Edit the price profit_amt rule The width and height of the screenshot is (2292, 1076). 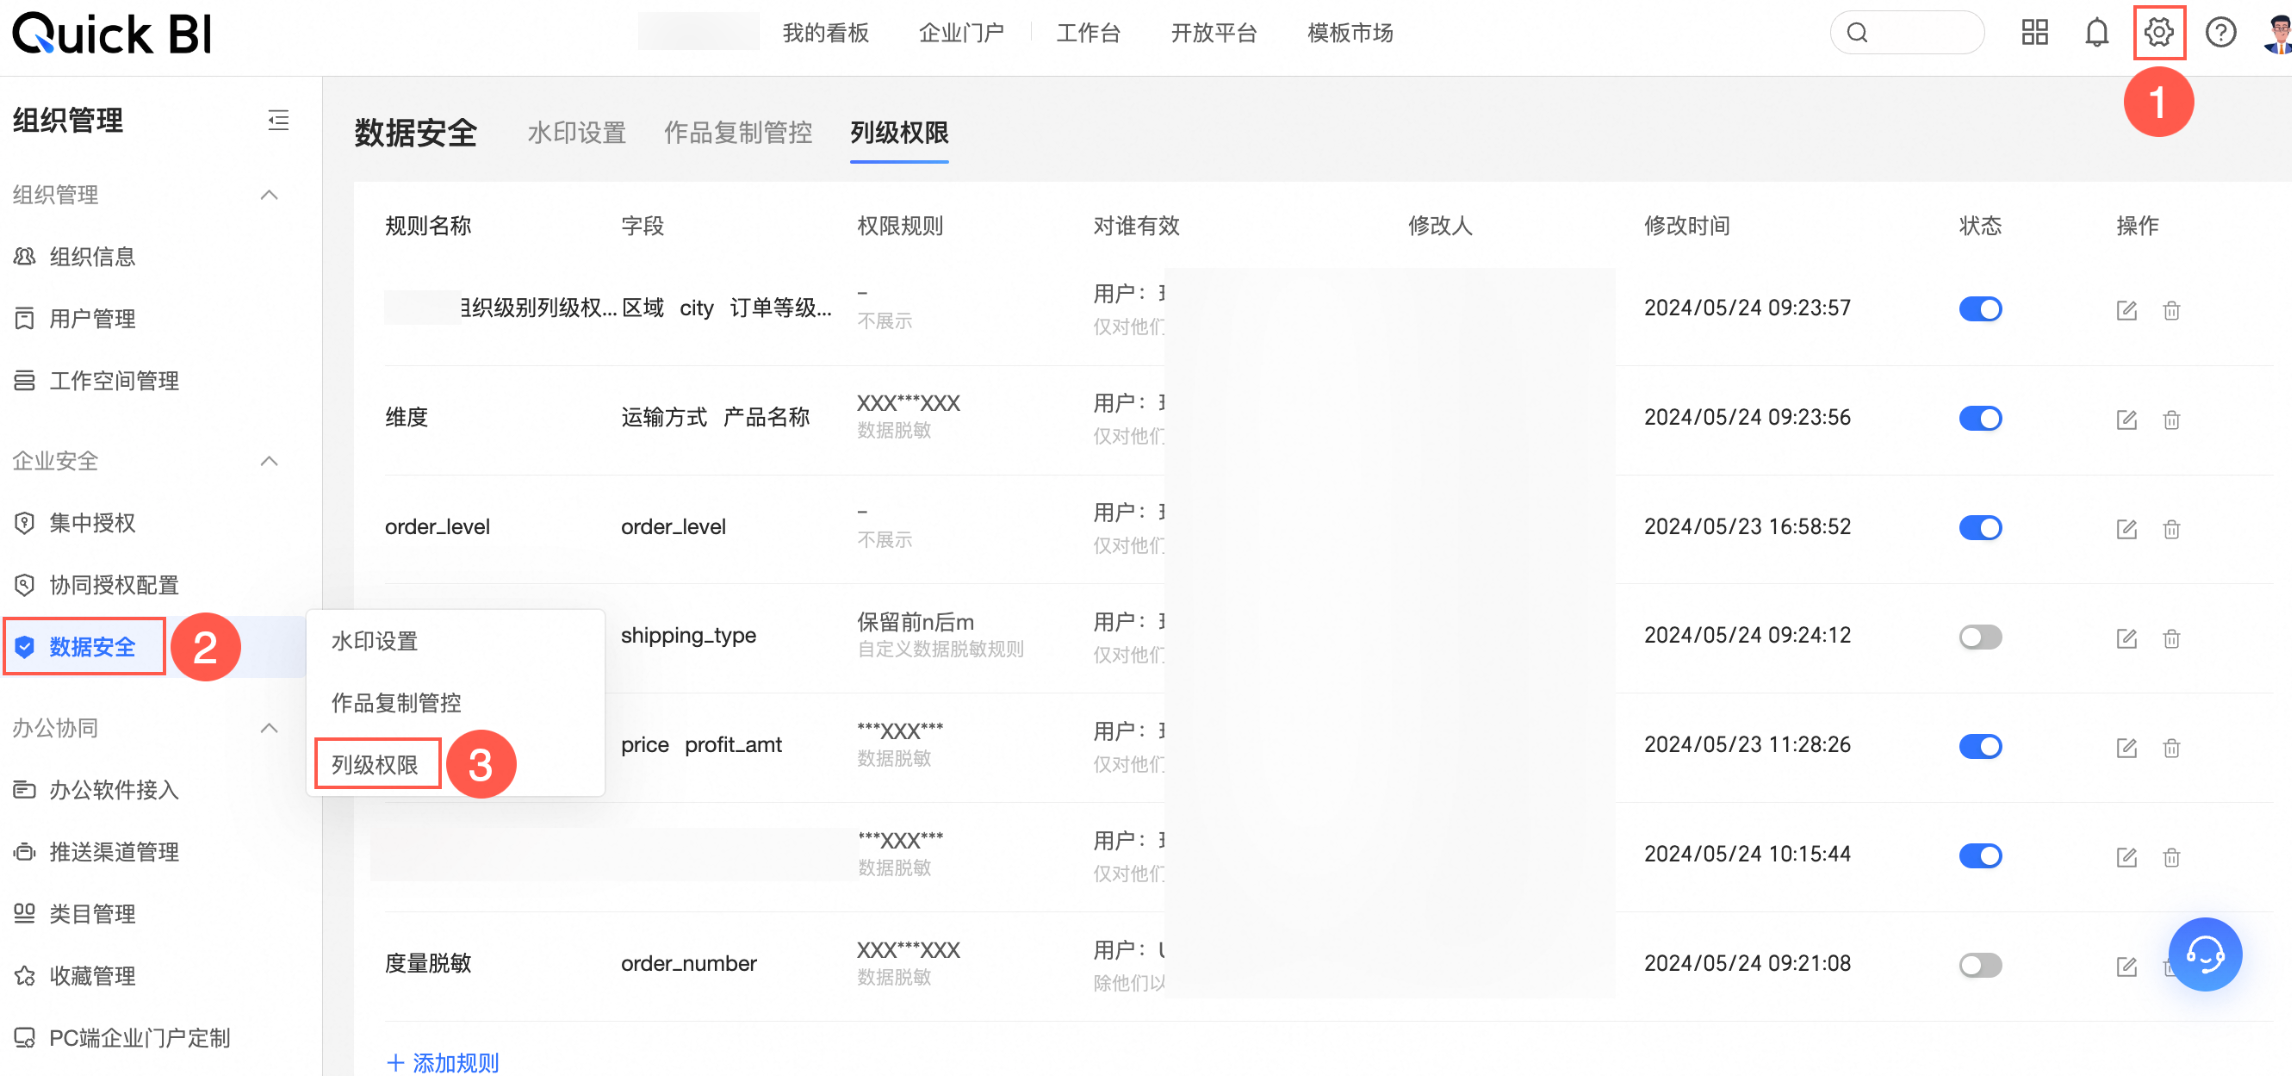pos(2127,747)
